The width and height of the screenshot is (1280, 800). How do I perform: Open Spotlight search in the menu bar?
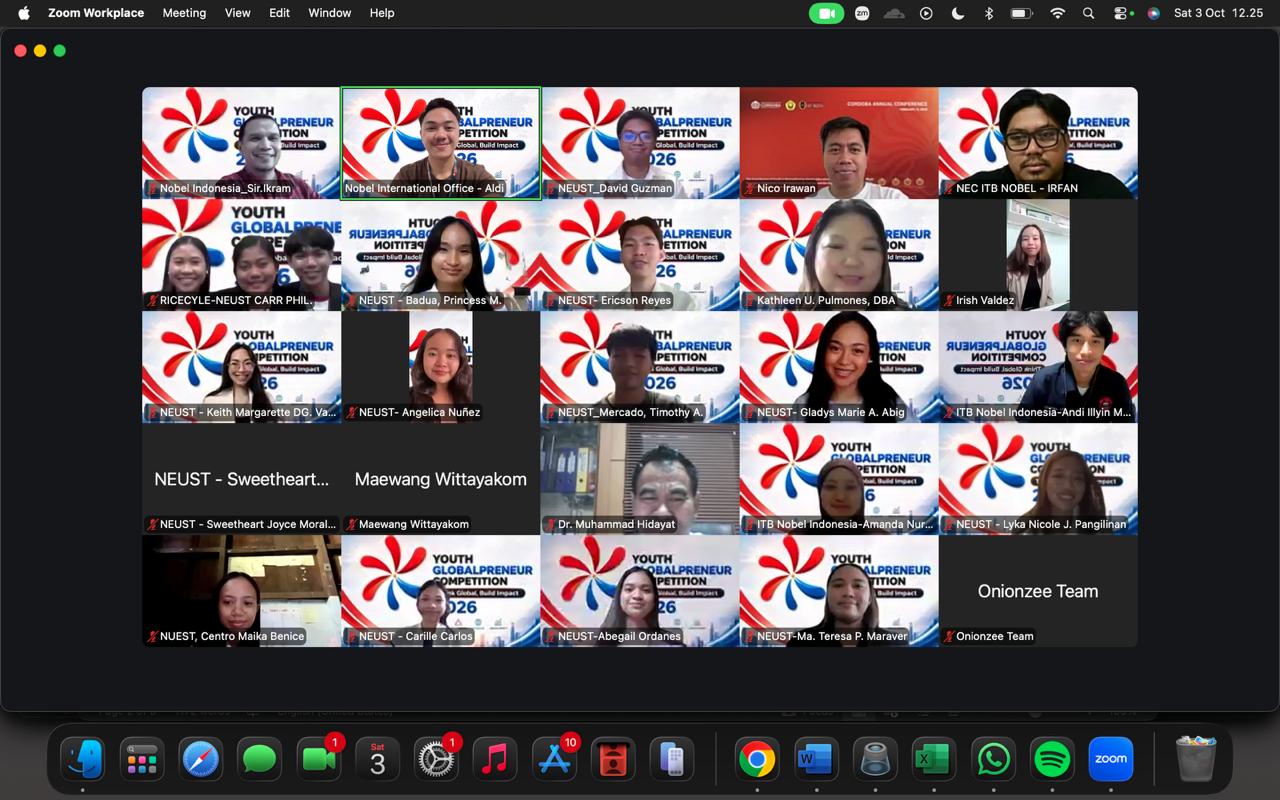1089,13
